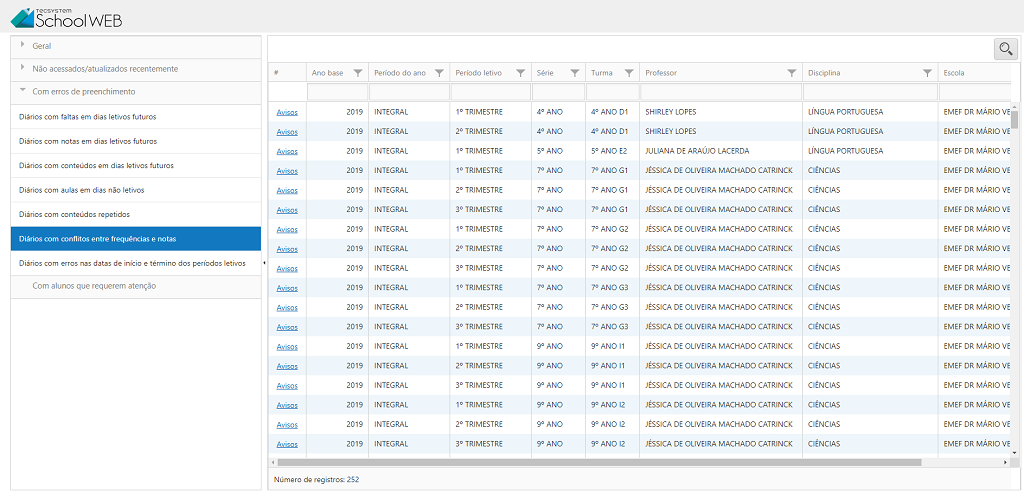1024x493 pixels.
Task: Click the Série column filter icon
Action: click(x=575, y=73)
